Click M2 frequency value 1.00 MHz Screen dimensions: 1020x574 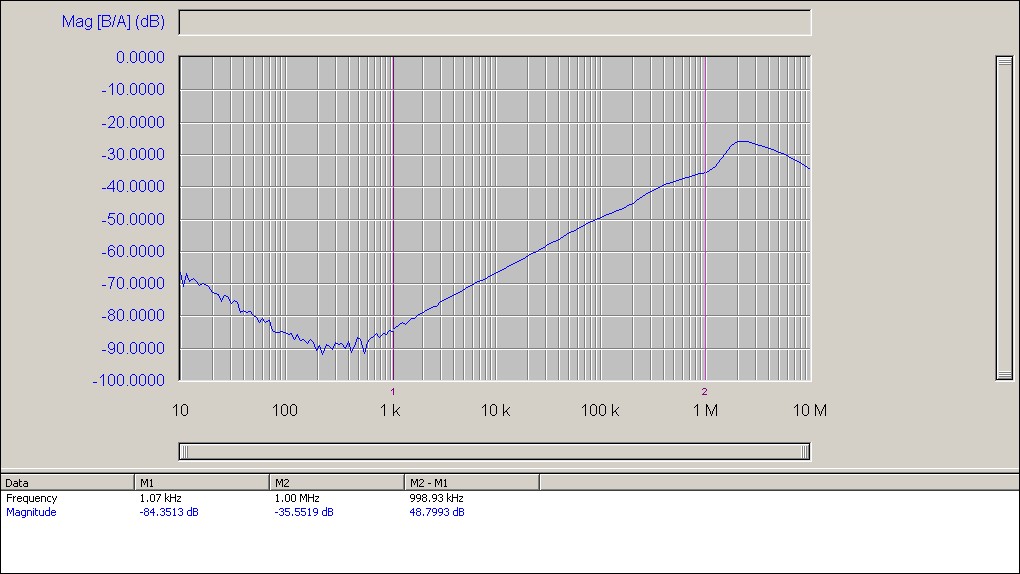tap(297, 499)
